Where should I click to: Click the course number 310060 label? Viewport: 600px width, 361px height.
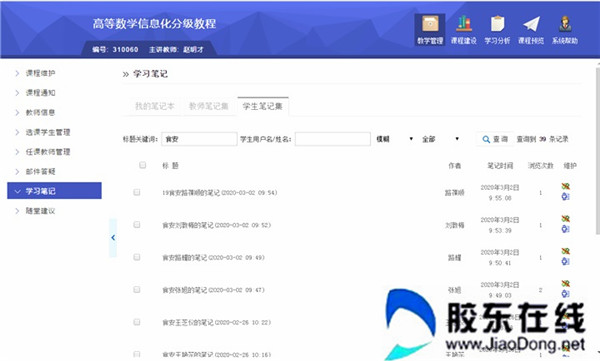(x=115, y=49)
